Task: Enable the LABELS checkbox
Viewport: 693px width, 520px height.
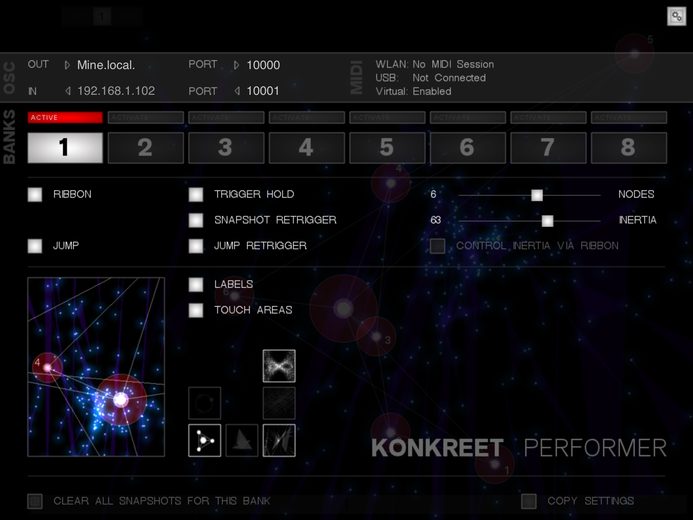Action: [196, 285]
